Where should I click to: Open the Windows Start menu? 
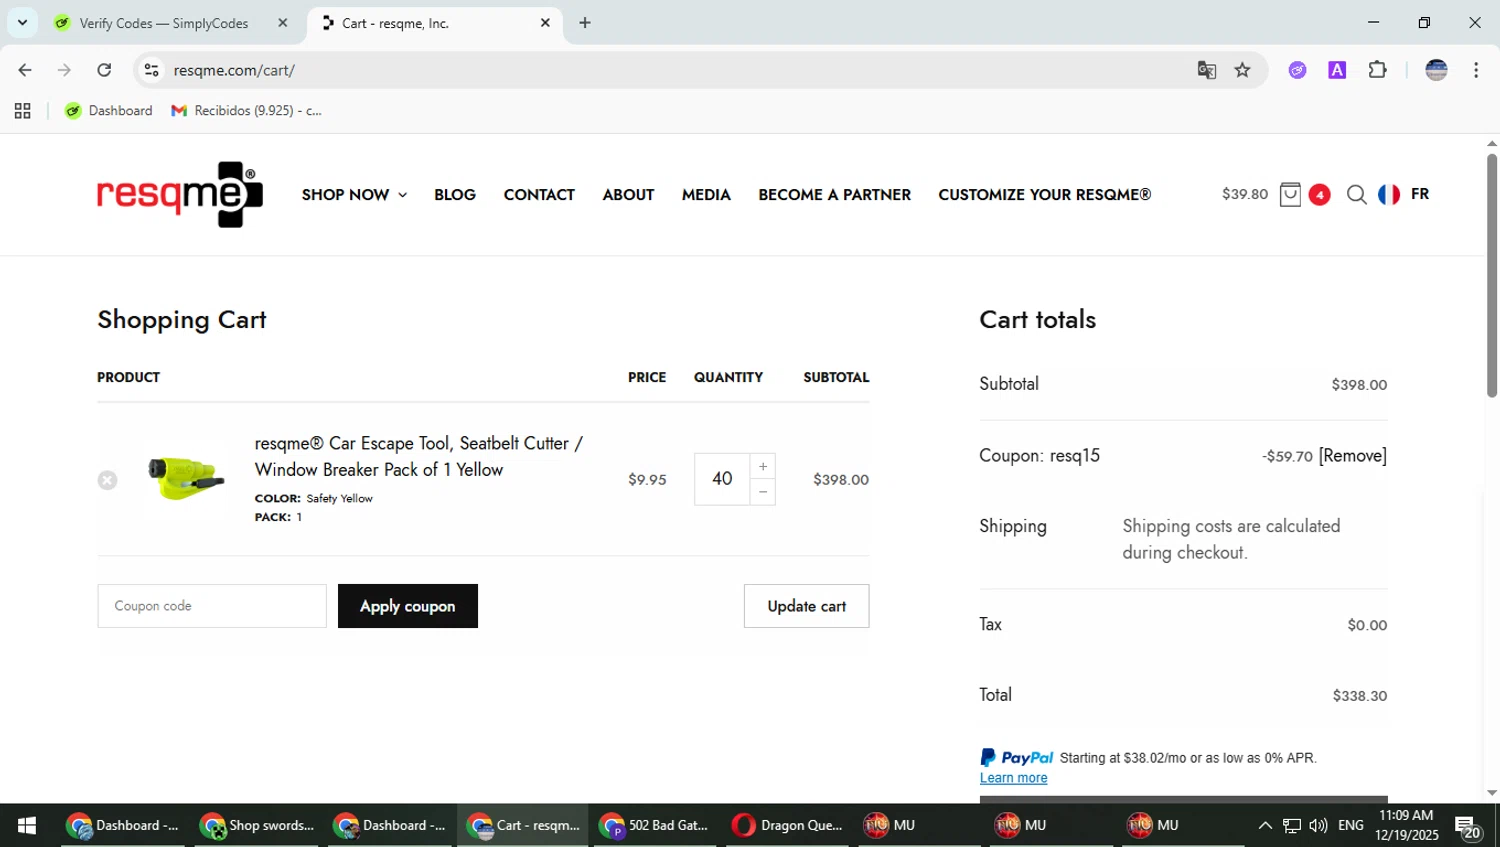click(27, 825)
